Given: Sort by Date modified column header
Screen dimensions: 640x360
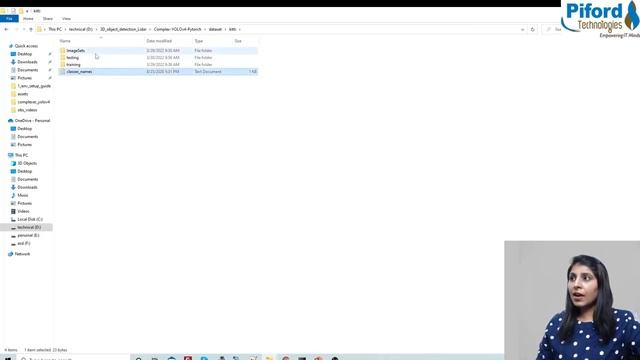Looking at the screenshot, I should [159, 41].
